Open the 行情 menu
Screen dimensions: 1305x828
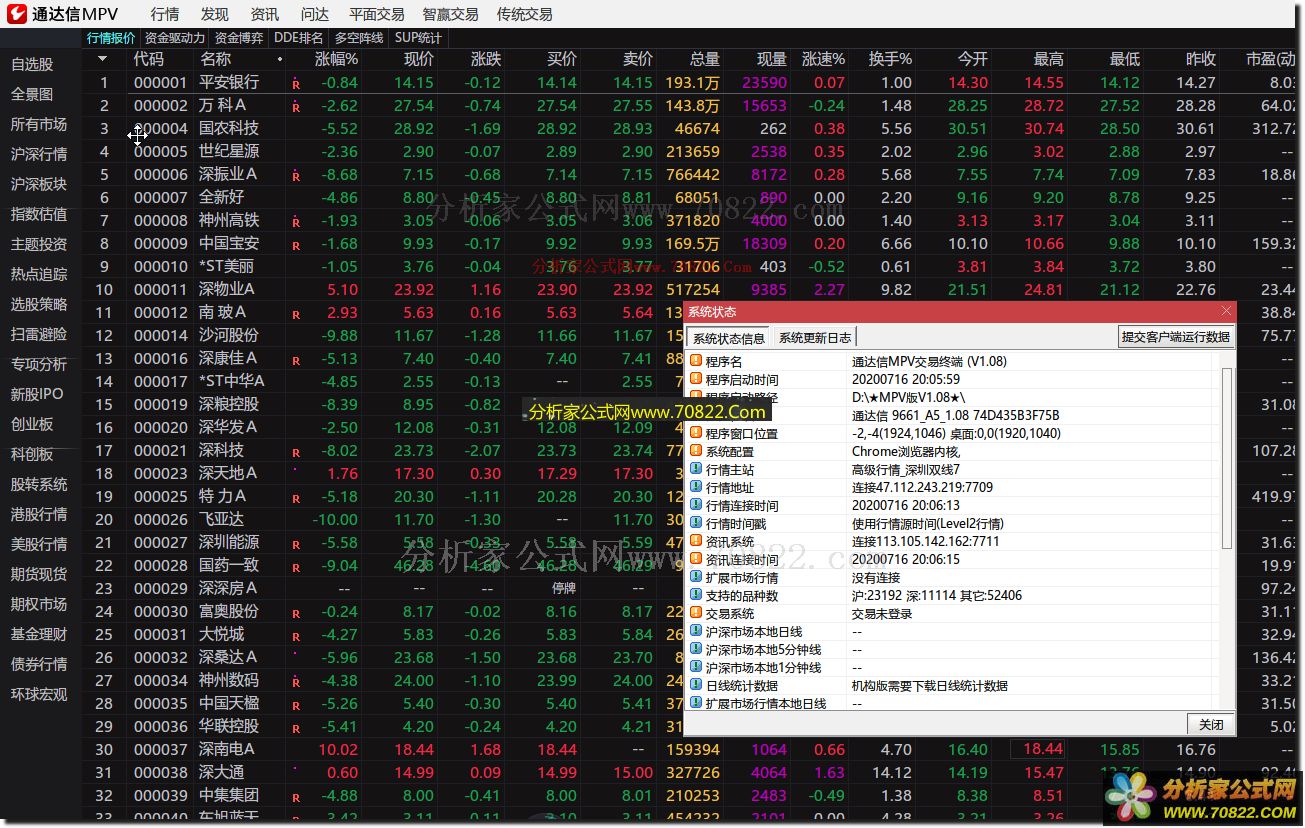coord(165,14)
